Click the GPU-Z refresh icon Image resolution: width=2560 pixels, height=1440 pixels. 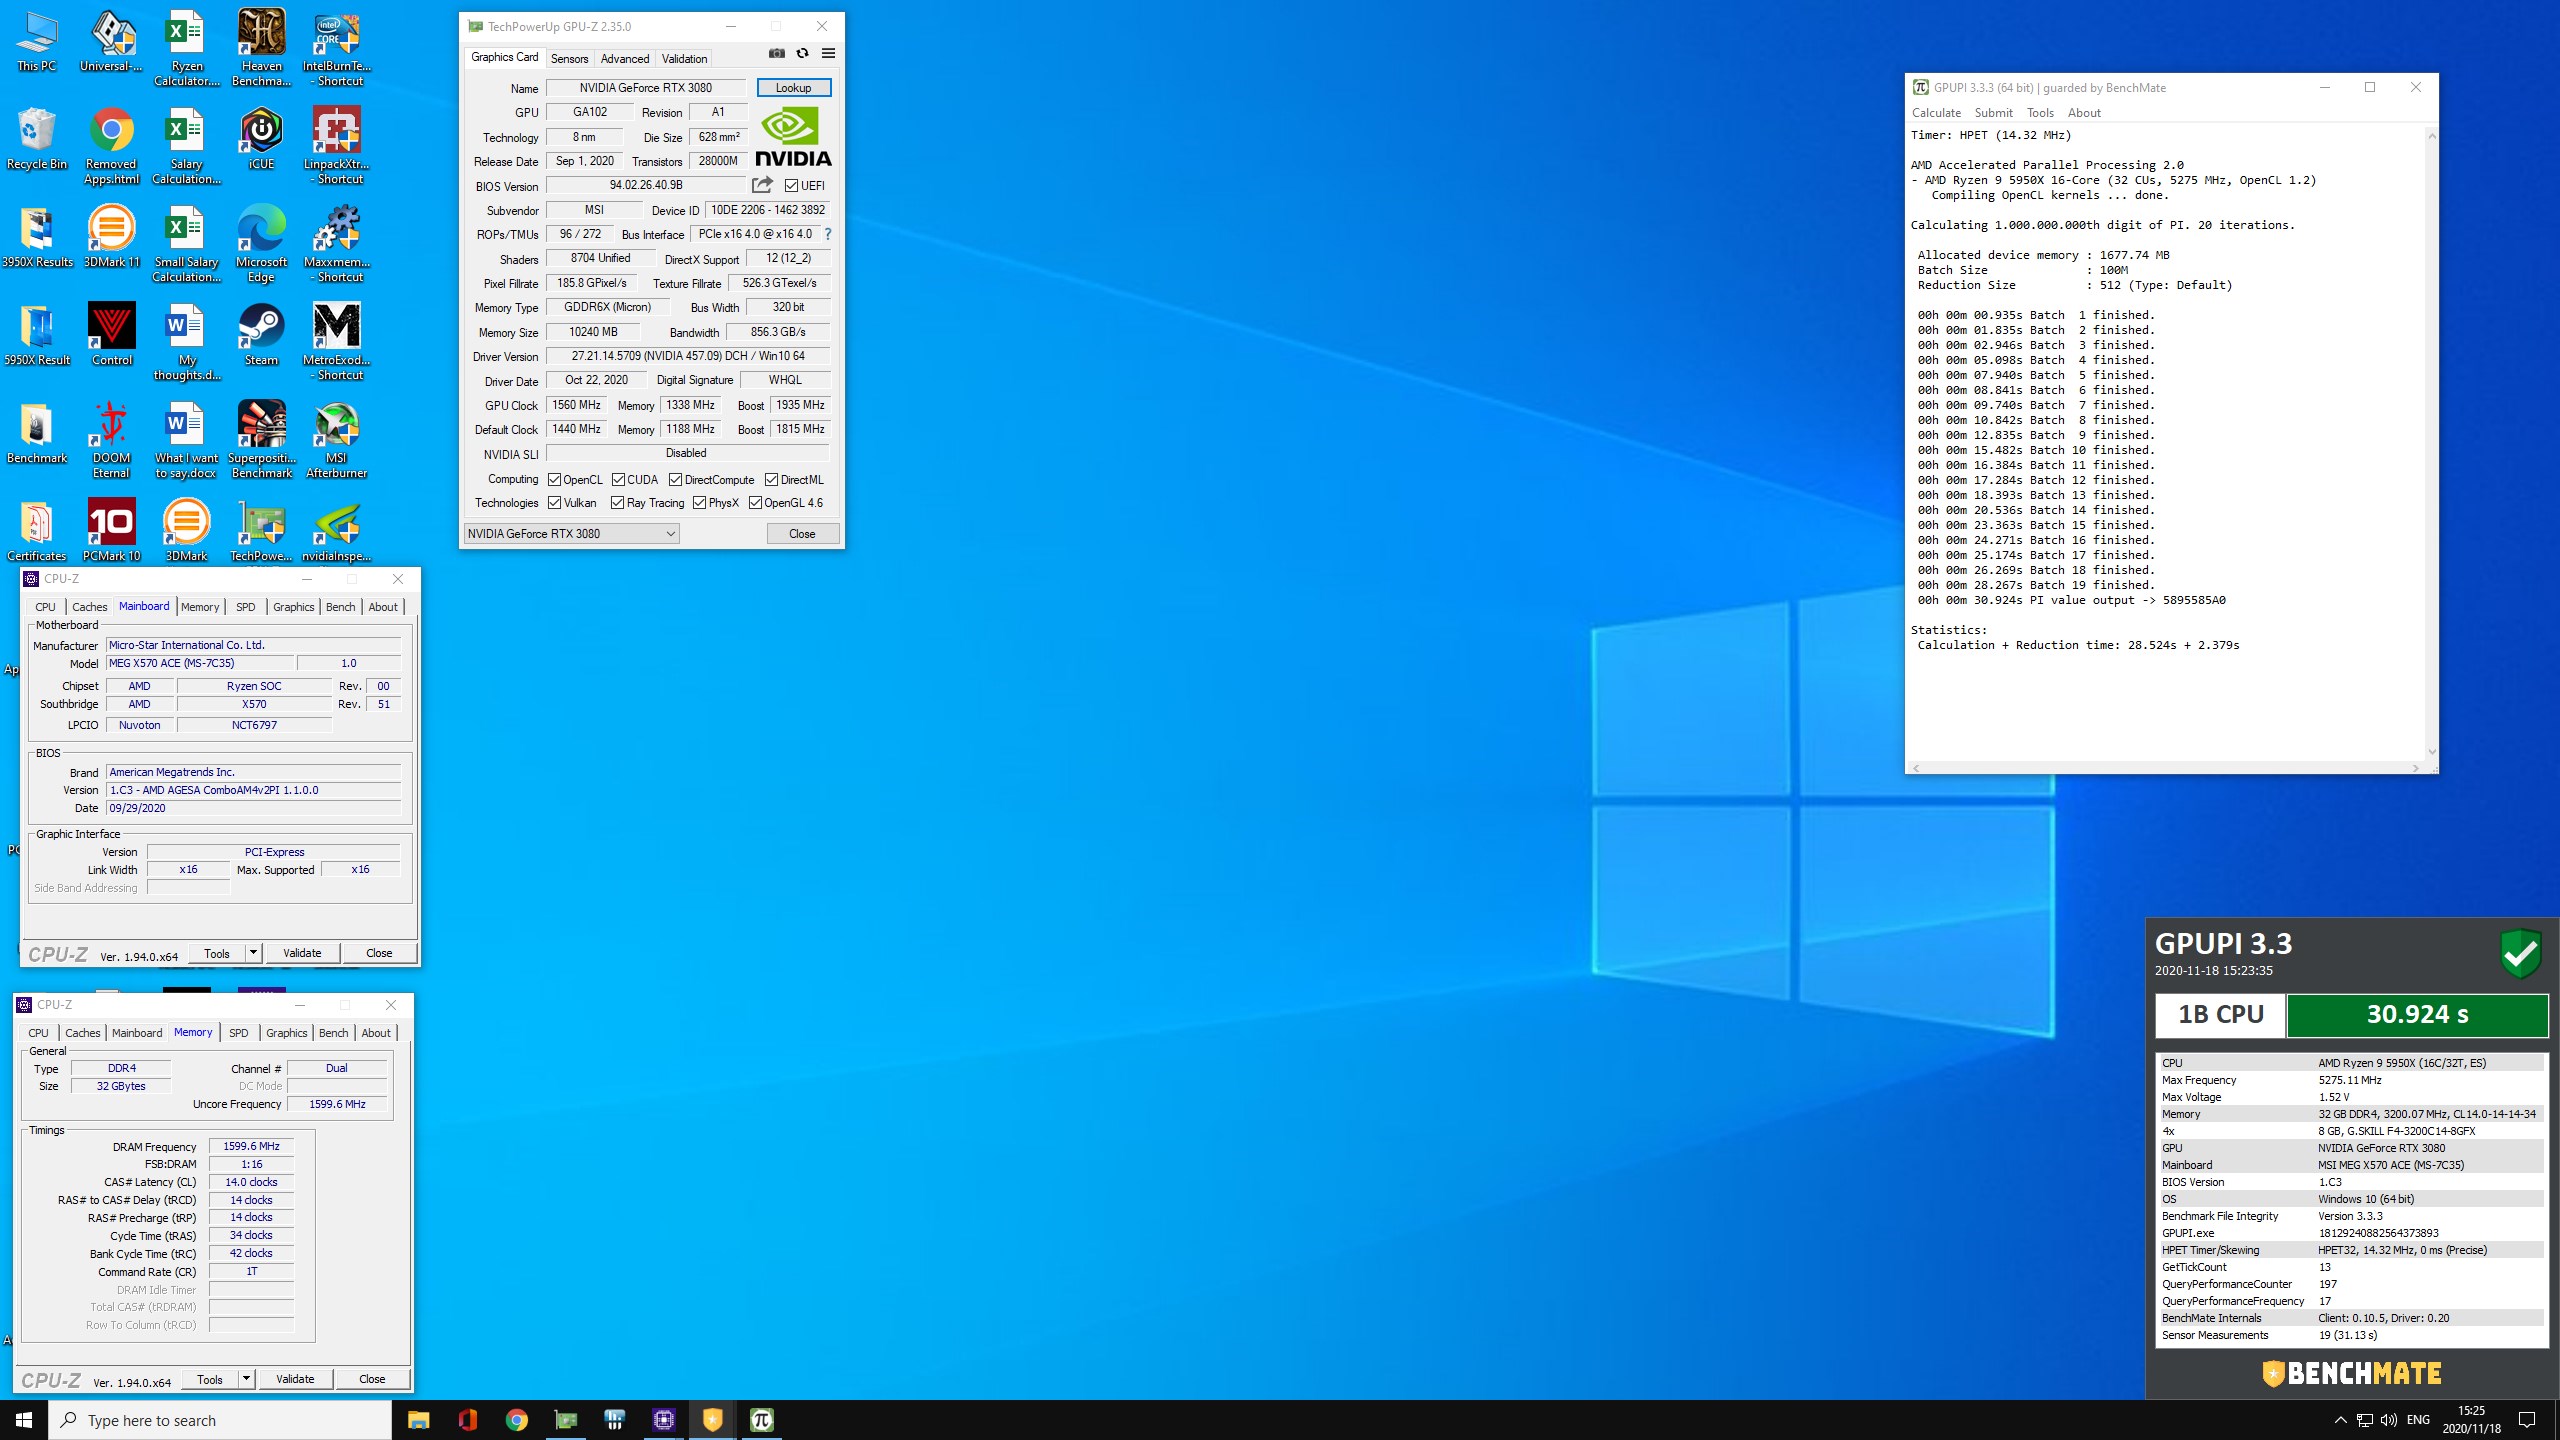click(x=802, y=54)
